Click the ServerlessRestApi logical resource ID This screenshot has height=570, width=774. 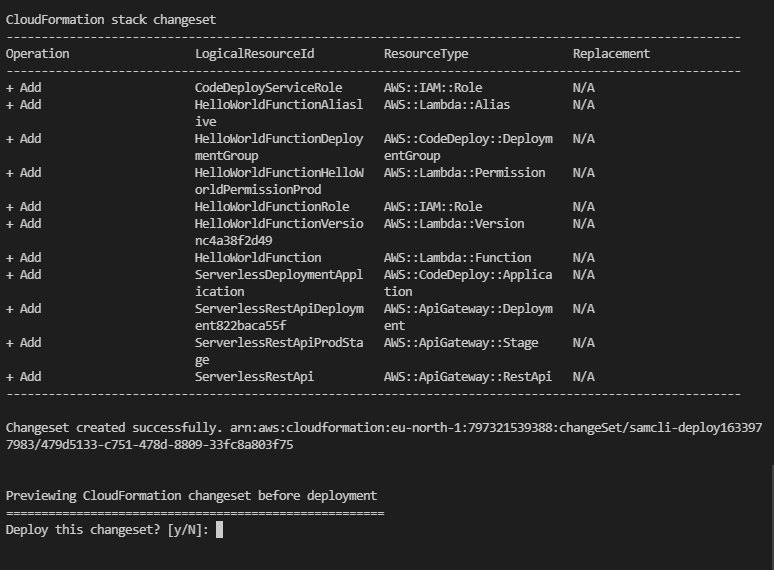click(254, 377)
